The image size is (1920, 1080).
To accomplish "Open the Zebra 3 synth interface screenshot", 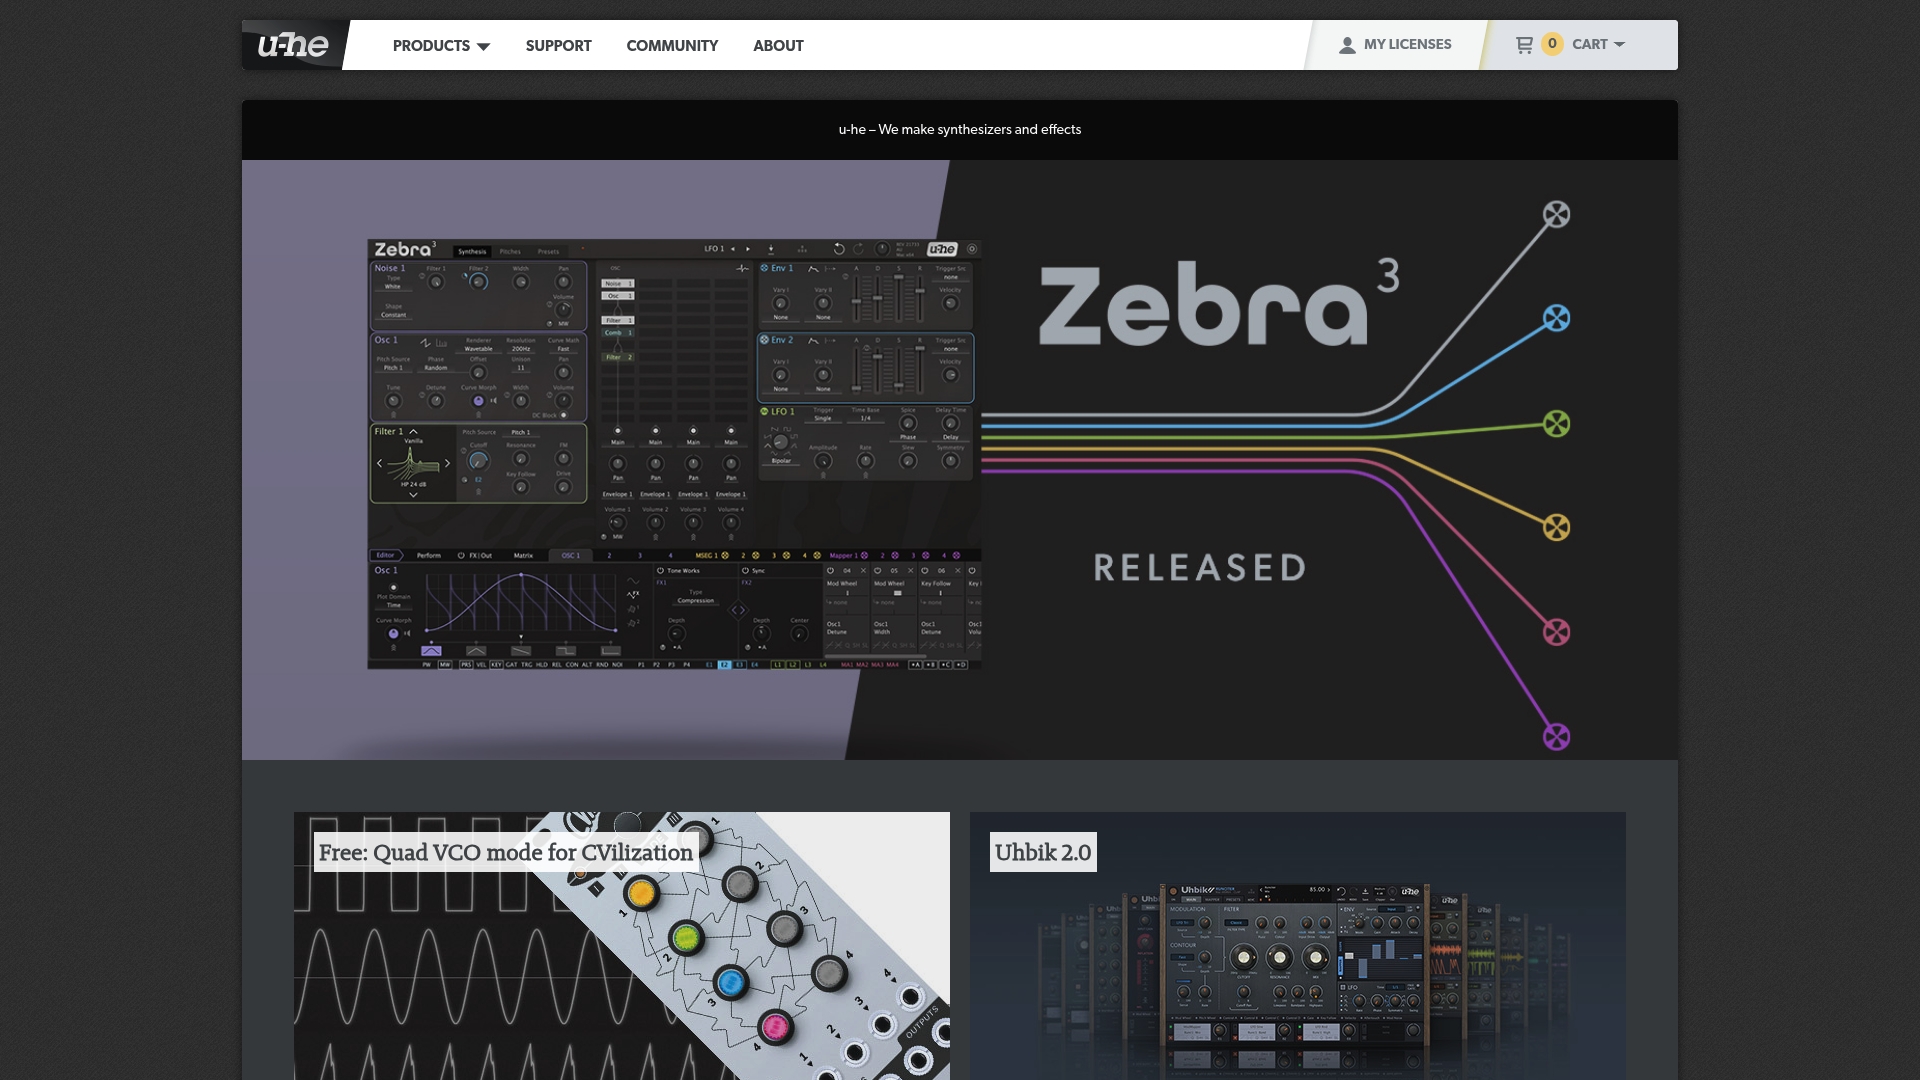I will 674,454.
